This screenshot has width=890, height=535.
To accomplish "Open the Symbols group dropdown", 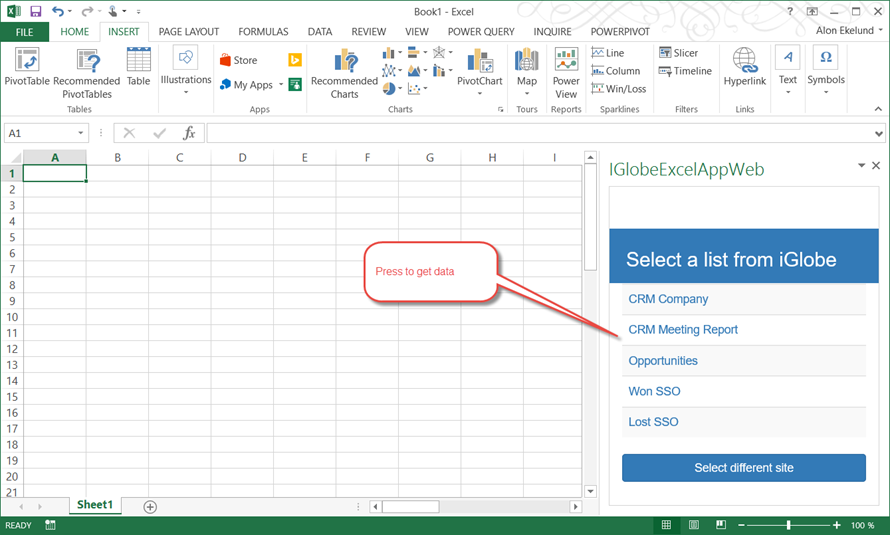I will pyautogui.click(x=826, y=70).
